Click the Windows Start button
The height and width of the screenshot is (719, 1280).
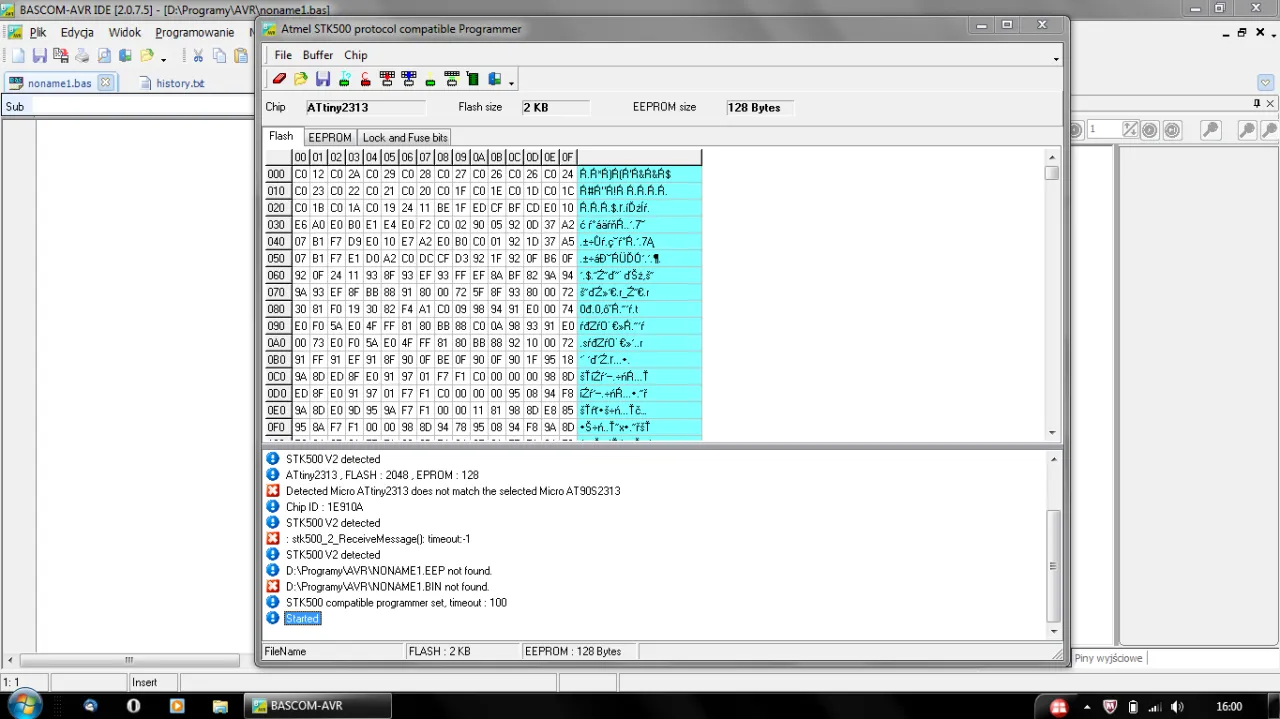point(23,706)
